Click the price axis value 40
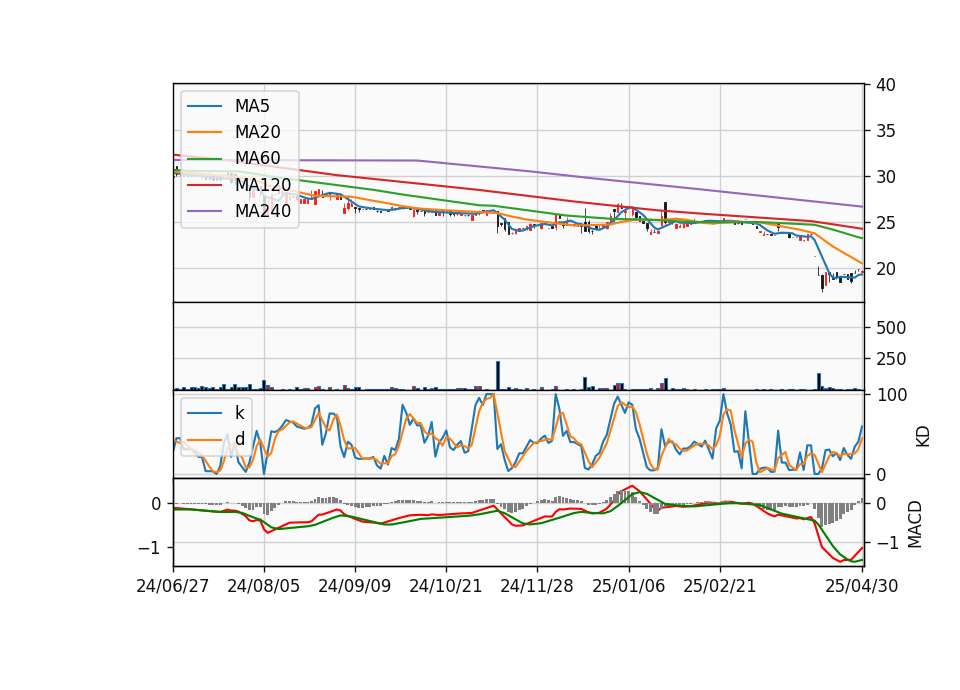 click(x=885, y=85)
